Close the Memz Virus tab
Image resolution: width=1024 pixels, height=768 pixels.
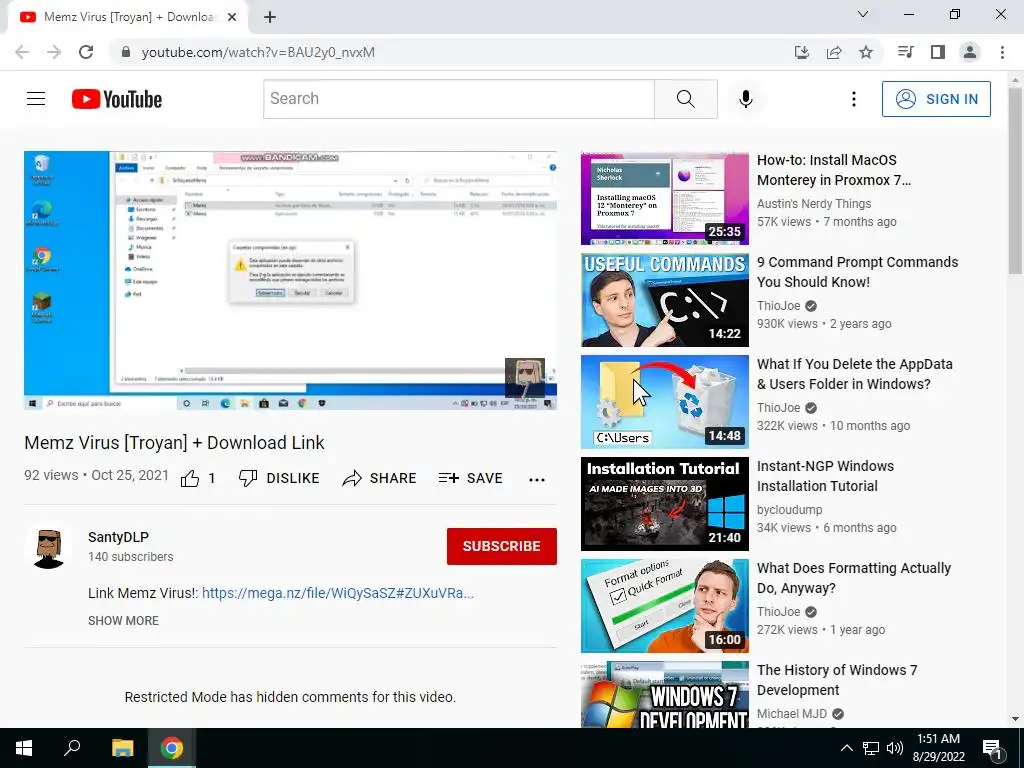coord(232,17)
